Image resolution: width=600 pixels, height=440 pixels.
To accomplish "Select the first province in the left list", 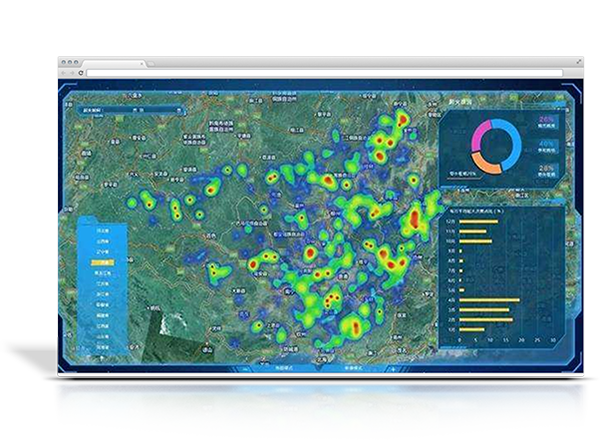I will 104,230.
